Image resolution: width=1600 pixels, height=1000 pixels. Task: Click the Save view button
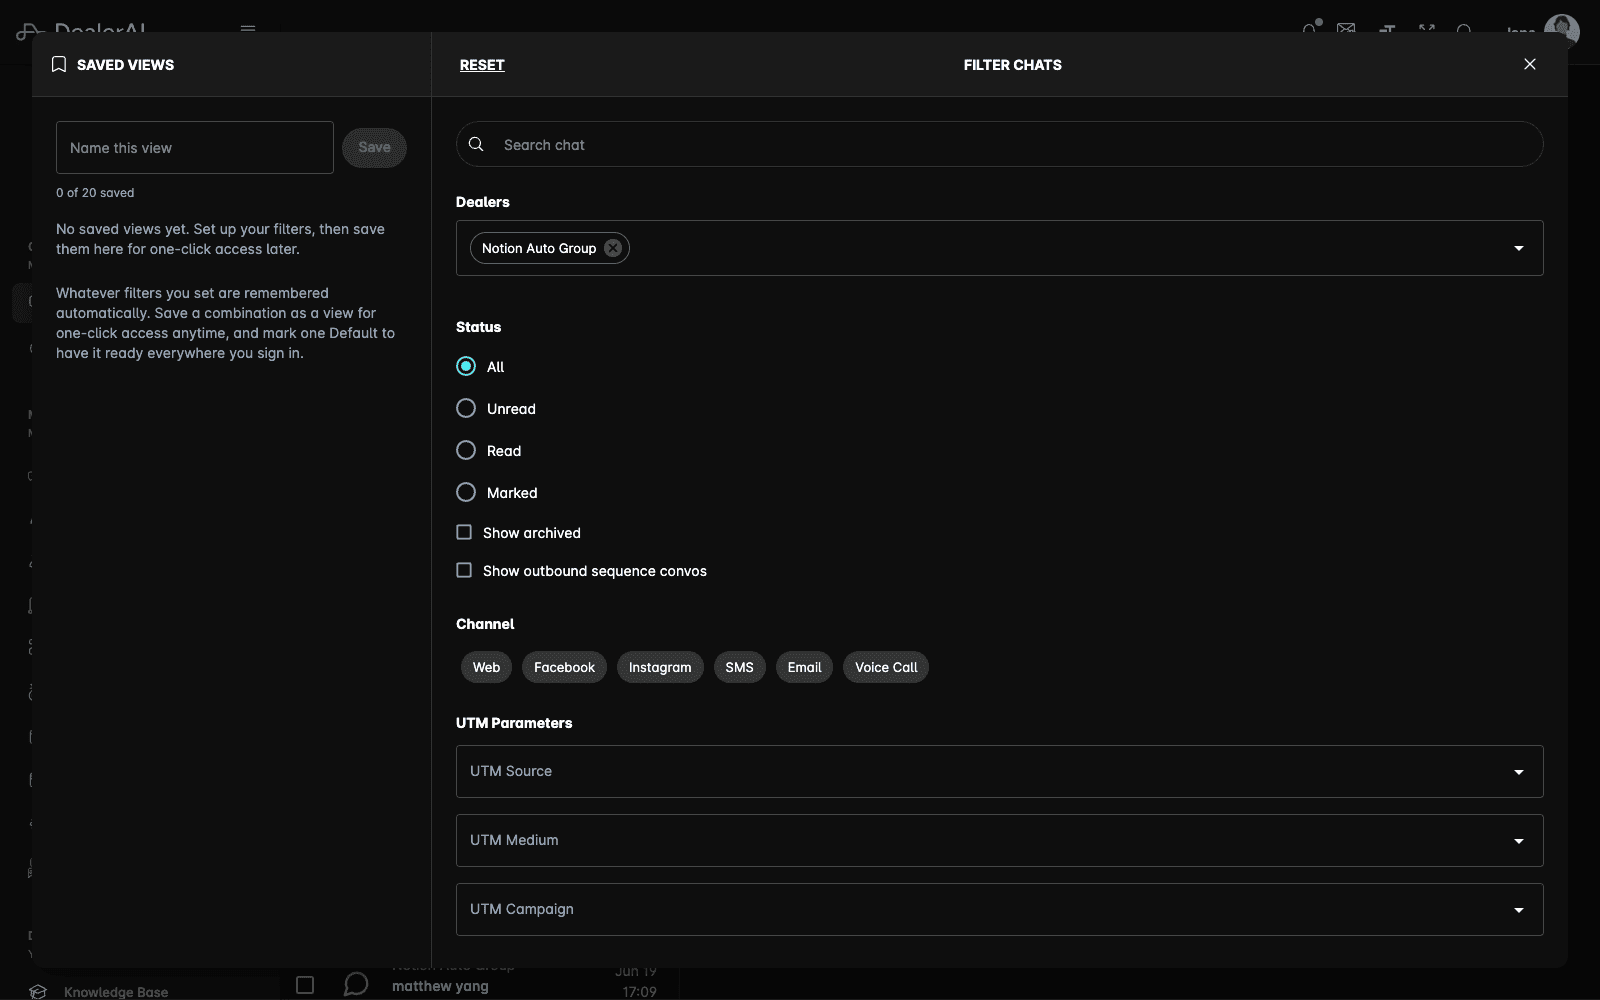point(374,147)
